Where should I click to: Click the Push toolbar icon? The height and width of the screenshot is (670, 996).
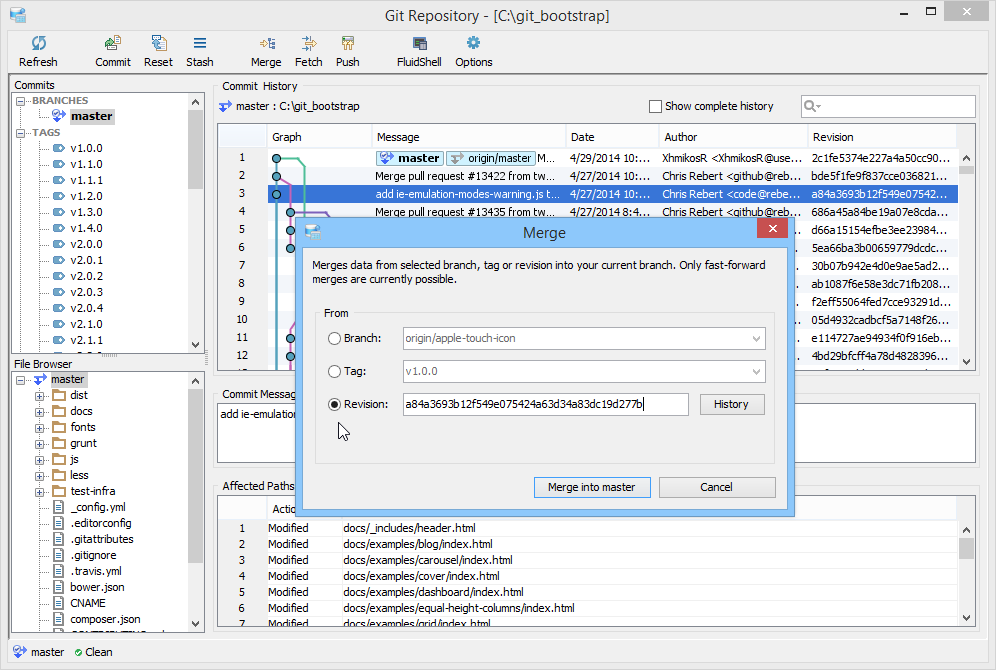click(x=347, y=43)
